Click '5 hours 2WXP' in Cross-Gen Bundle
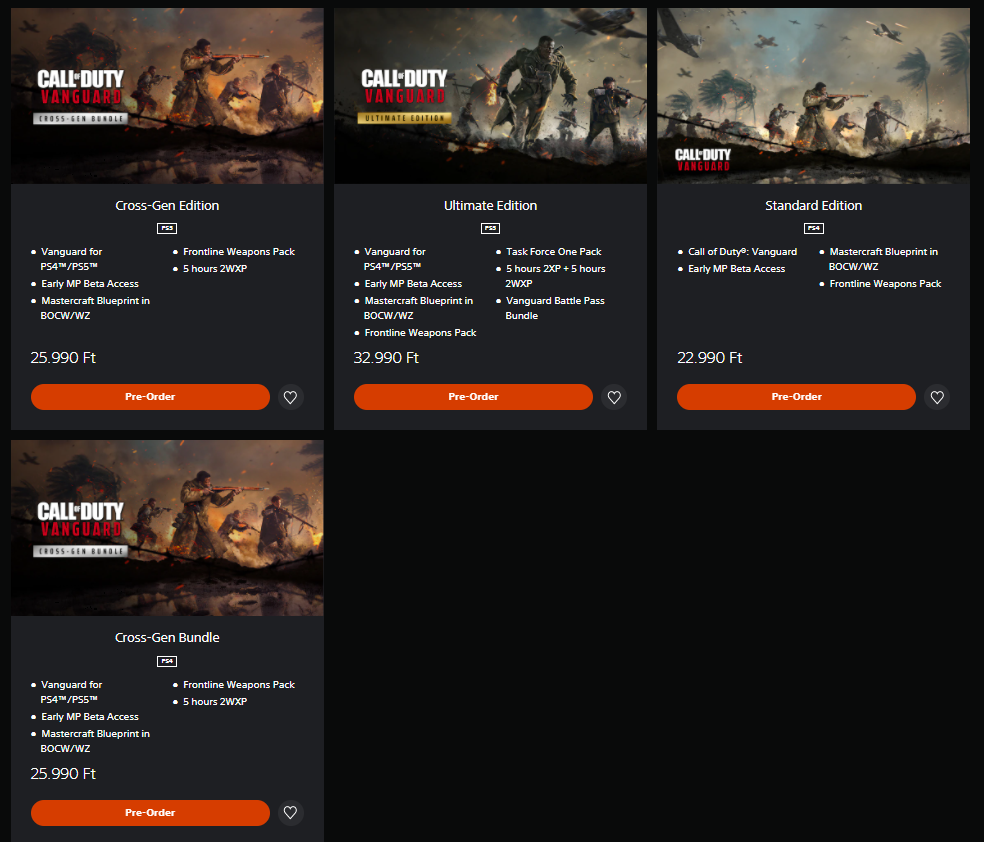 pos(215,701)
